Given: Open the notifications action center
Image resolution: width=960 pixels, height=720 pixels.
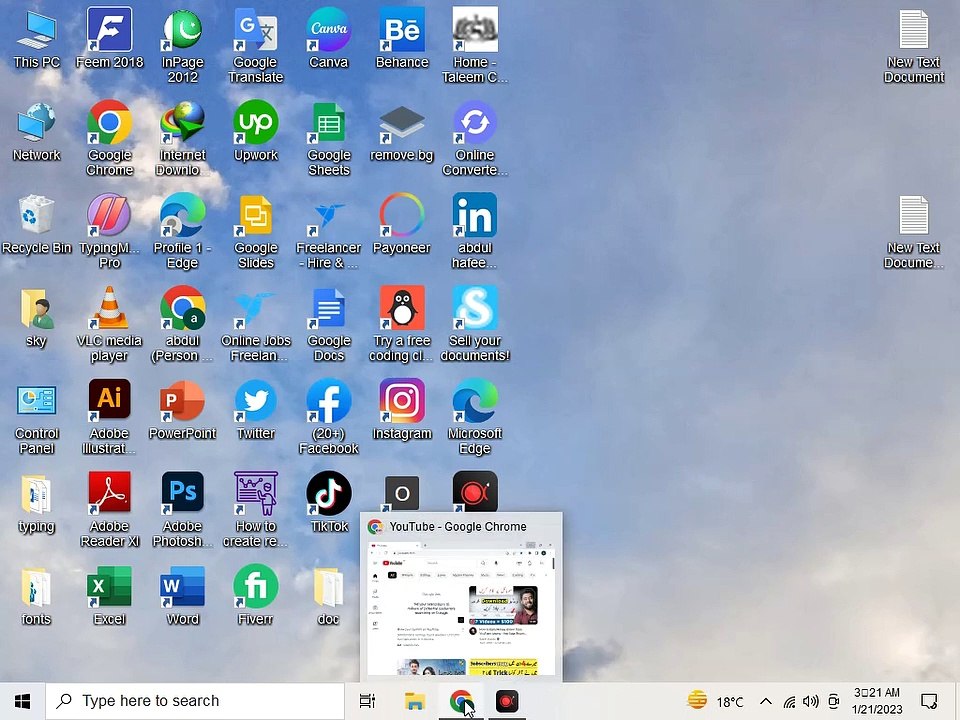Looking at the screenshot, I should [x=929, y=701].
